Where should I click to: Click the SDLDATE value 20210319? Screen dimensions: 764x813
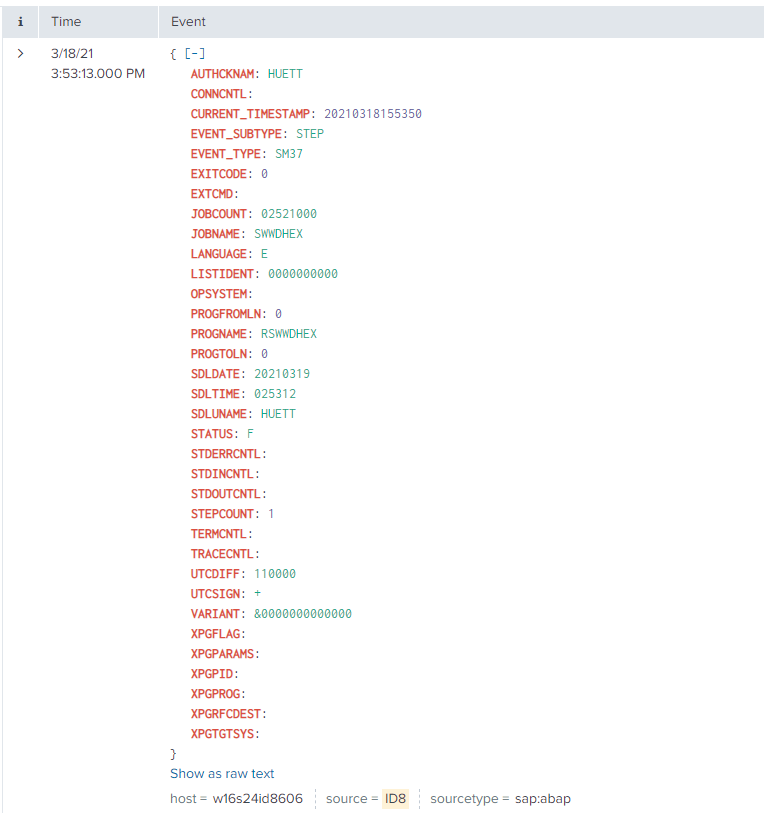click(282, 374)
